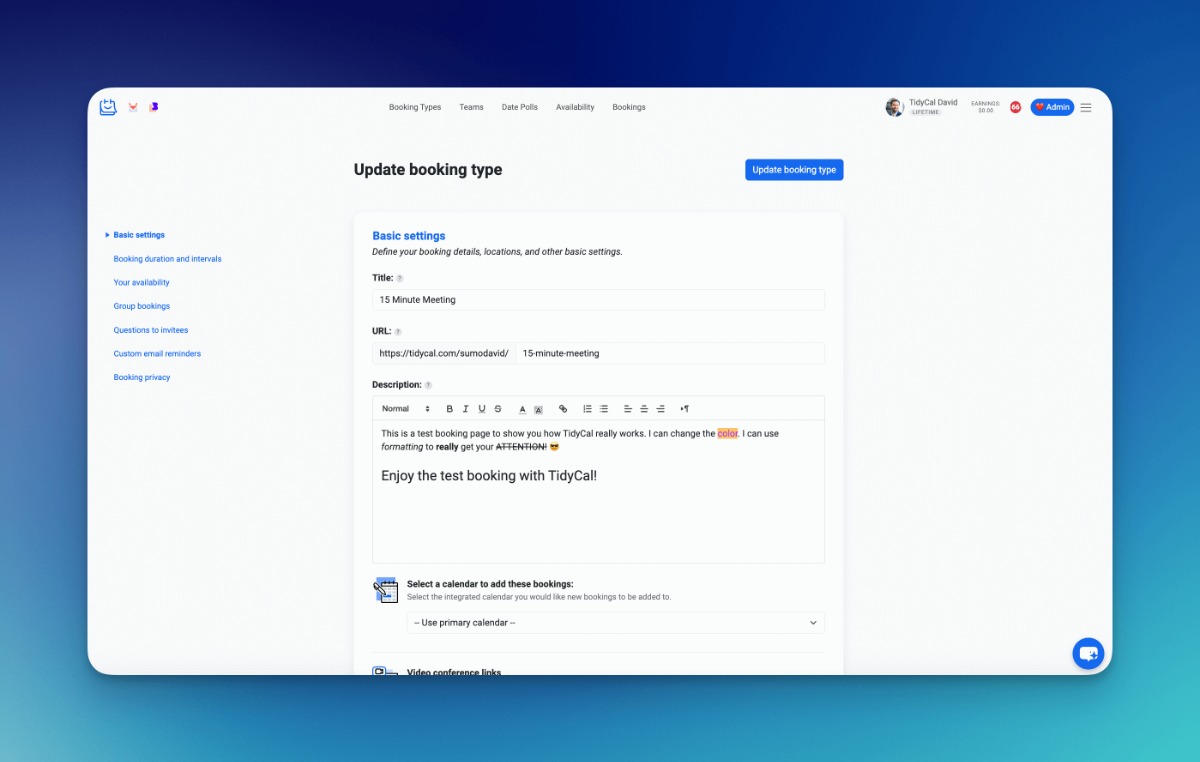1200x762 pixels.
Task: Click the Update booking type button
Action: pos(794,170)
